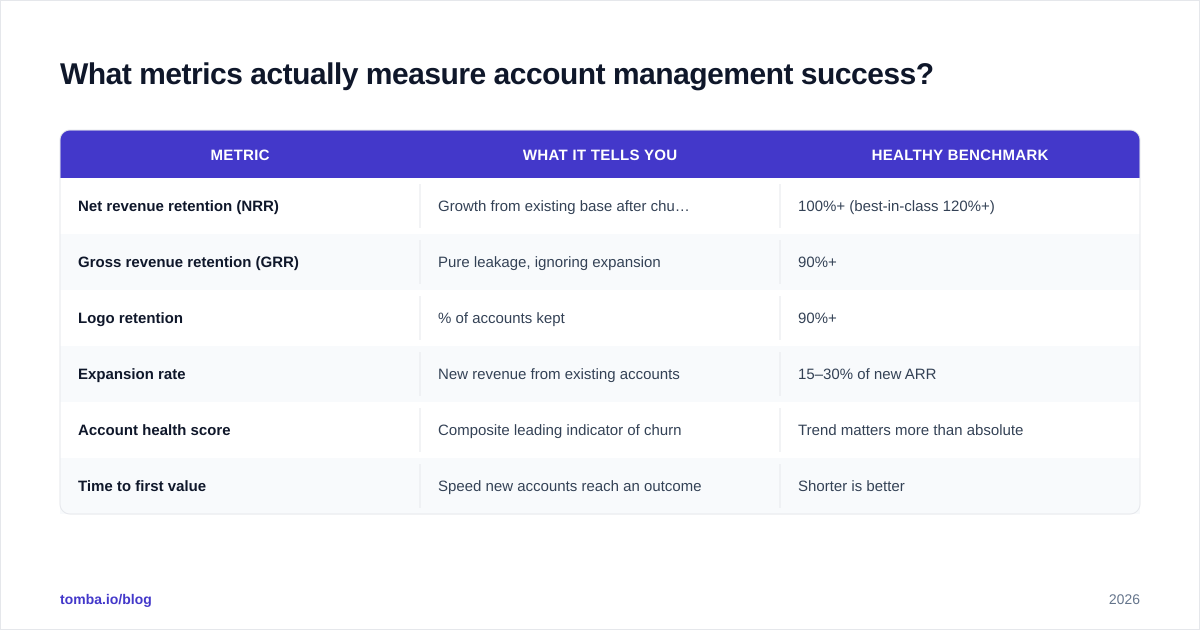Click 'Pure leakage, ignoring expansion' cell

tap(600, 262)
